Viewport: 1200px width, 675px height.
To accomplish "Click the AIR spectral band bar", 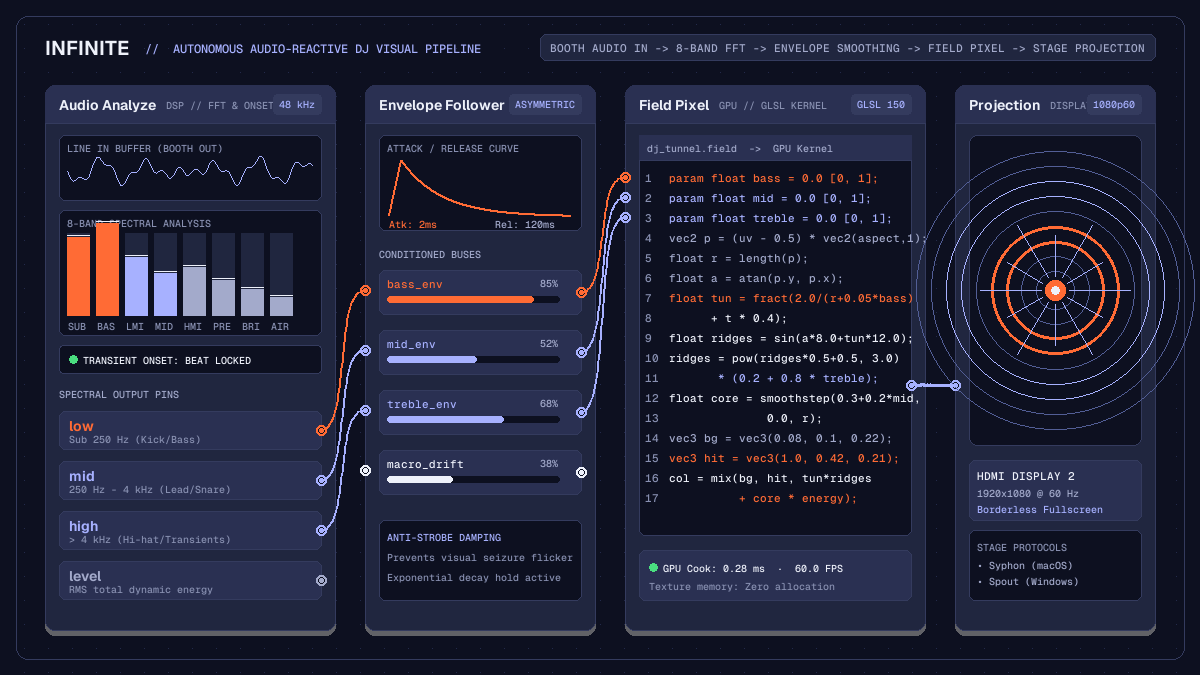I will (x=281, y=275).
